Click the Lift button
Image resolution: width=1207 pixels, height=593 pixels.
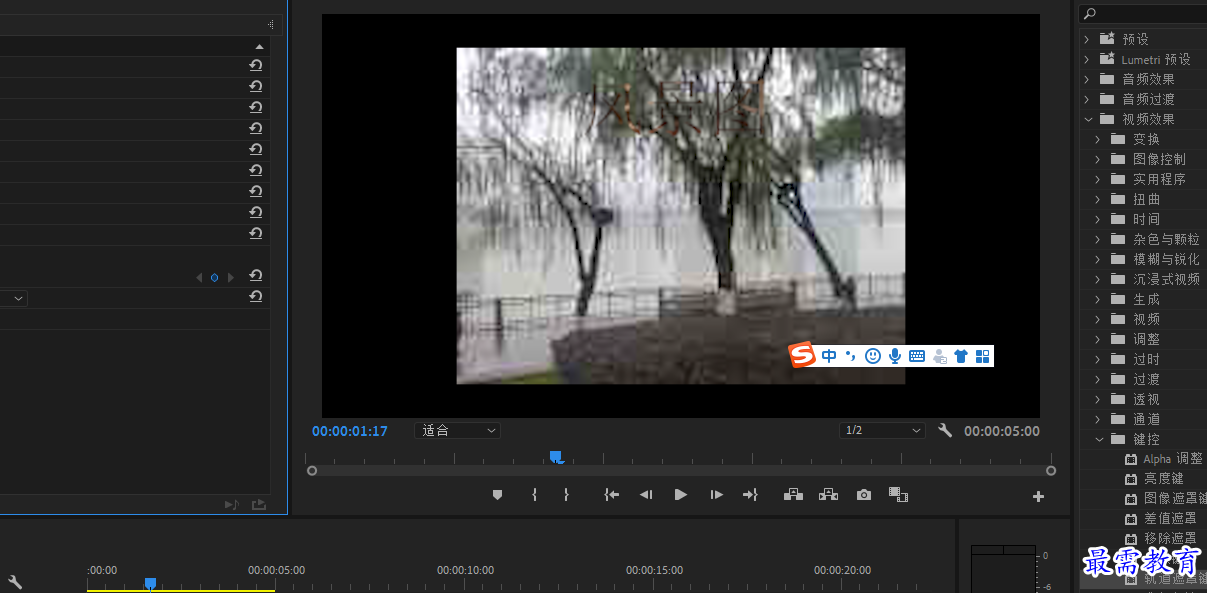click(x=793, y=494)
